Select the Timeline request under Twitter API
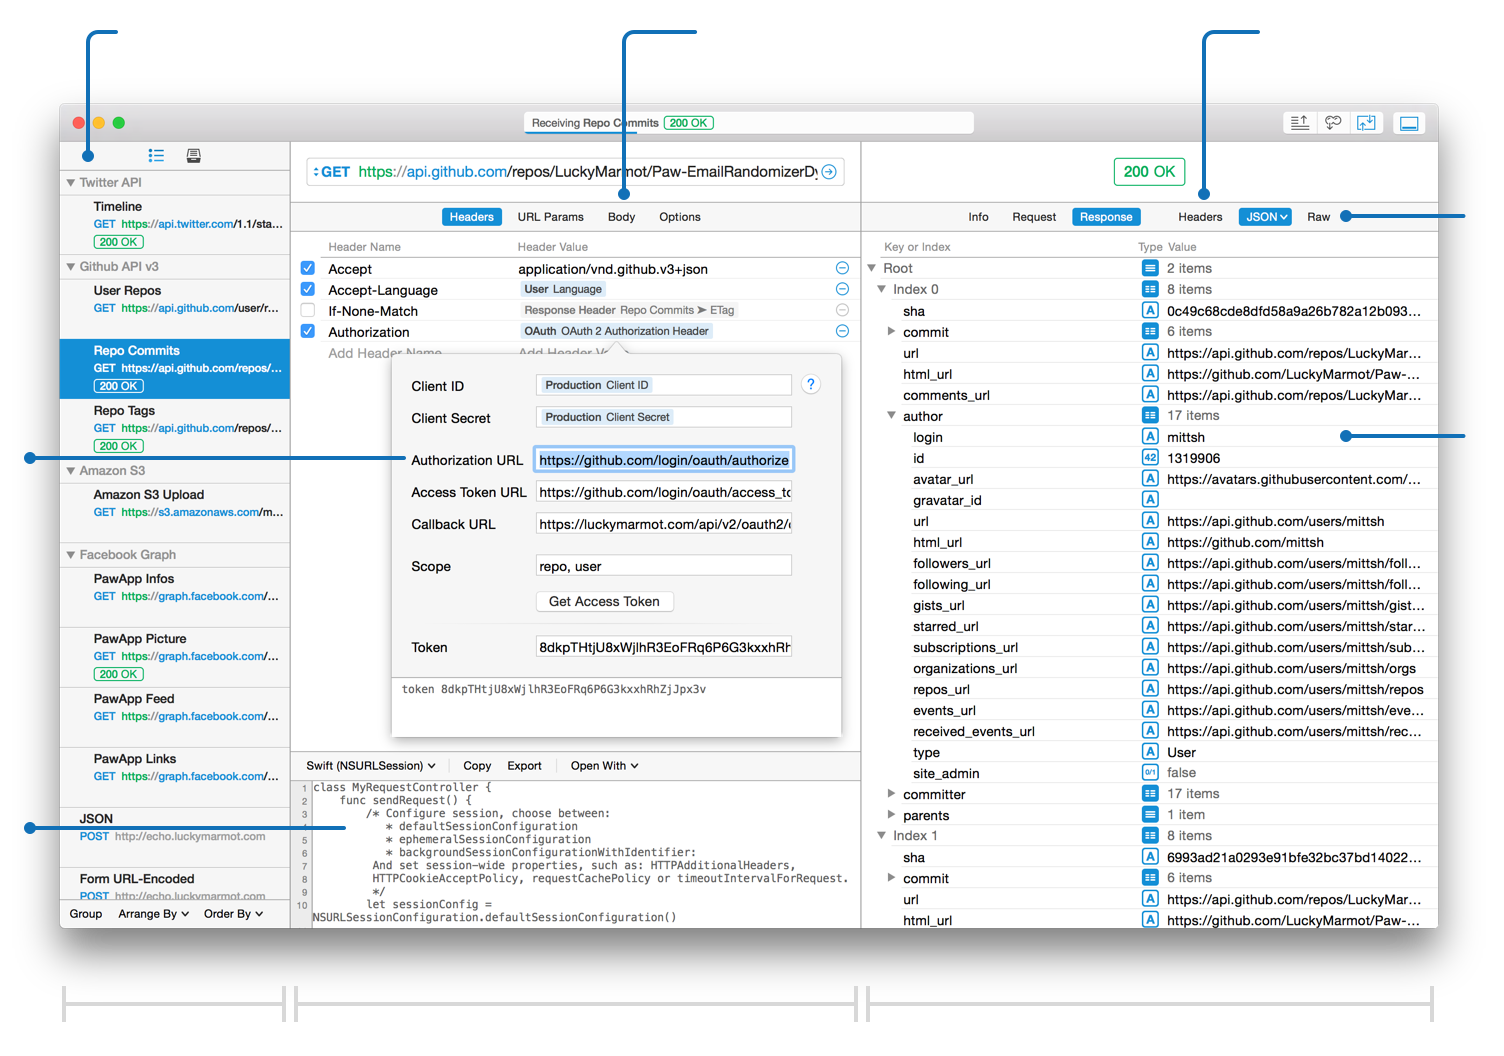This screenshot has width=1504, height=1056. pyautogui.click(x=175, y=225)
